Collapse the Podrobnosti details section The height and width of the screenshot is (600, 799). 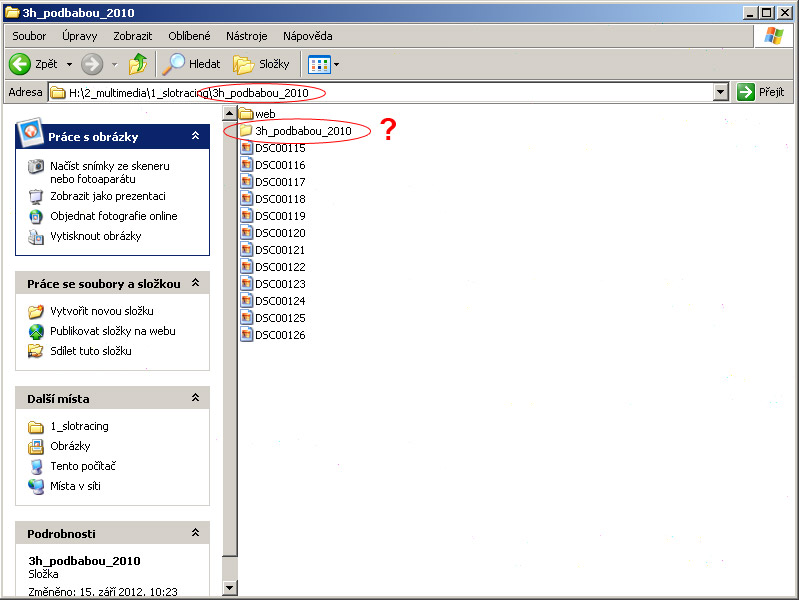(x=195, y=534)
